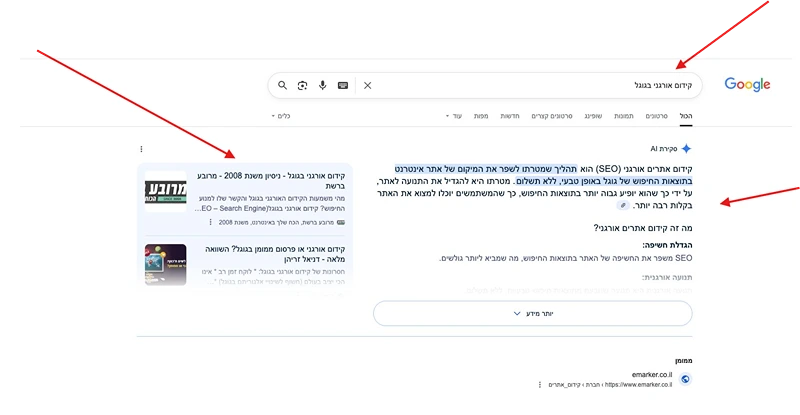Image resolution: width=800 pixels, height=415 pixels.
Task: Open the כלים tools dropdown
Action: click(x=281, y=116)
